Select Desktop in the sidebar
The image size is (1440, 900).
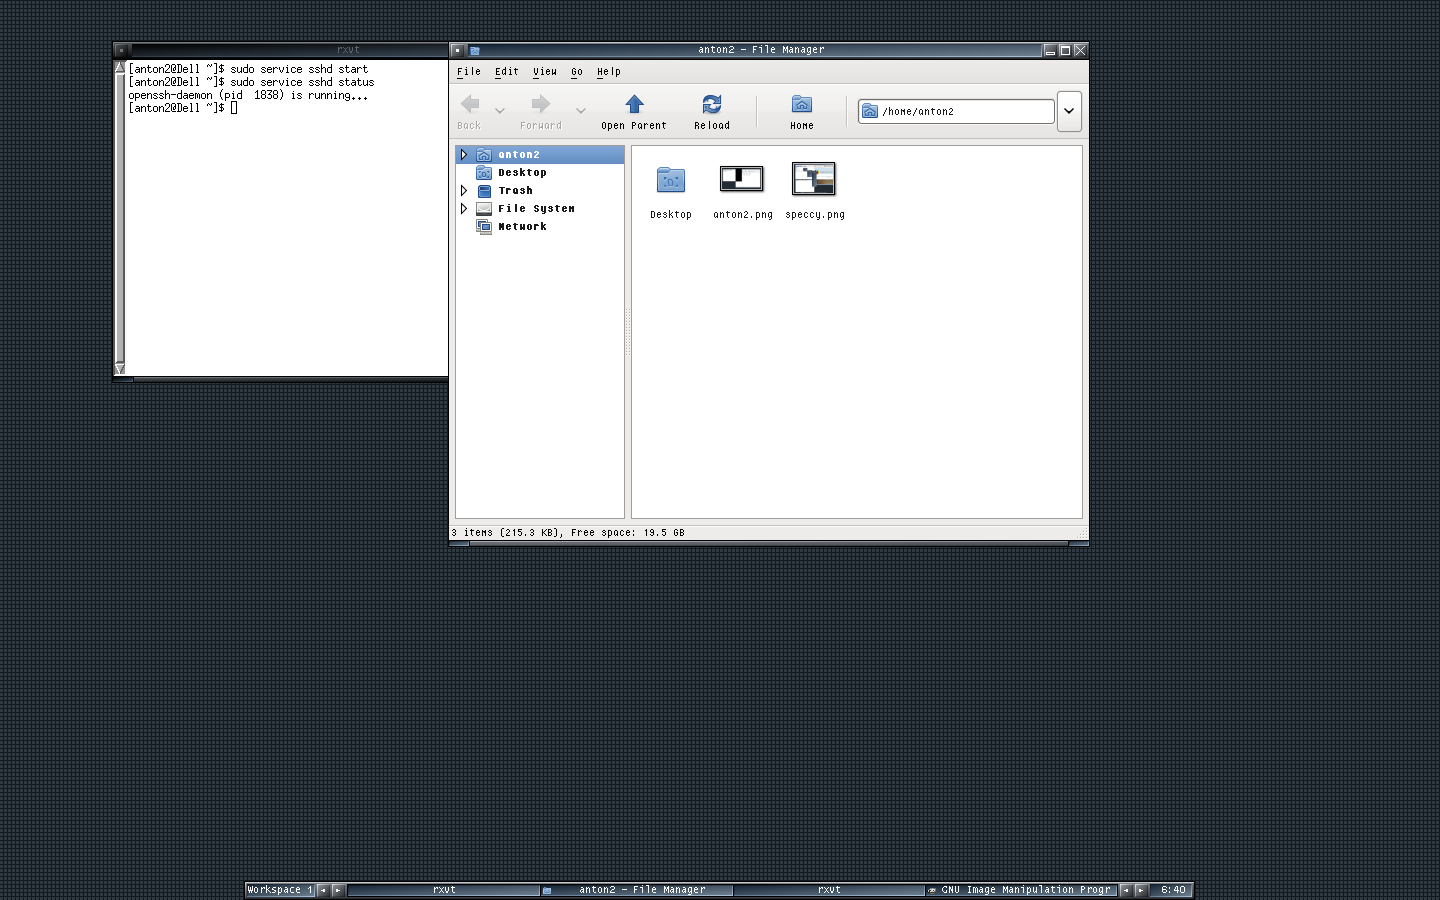coord(522,172)
